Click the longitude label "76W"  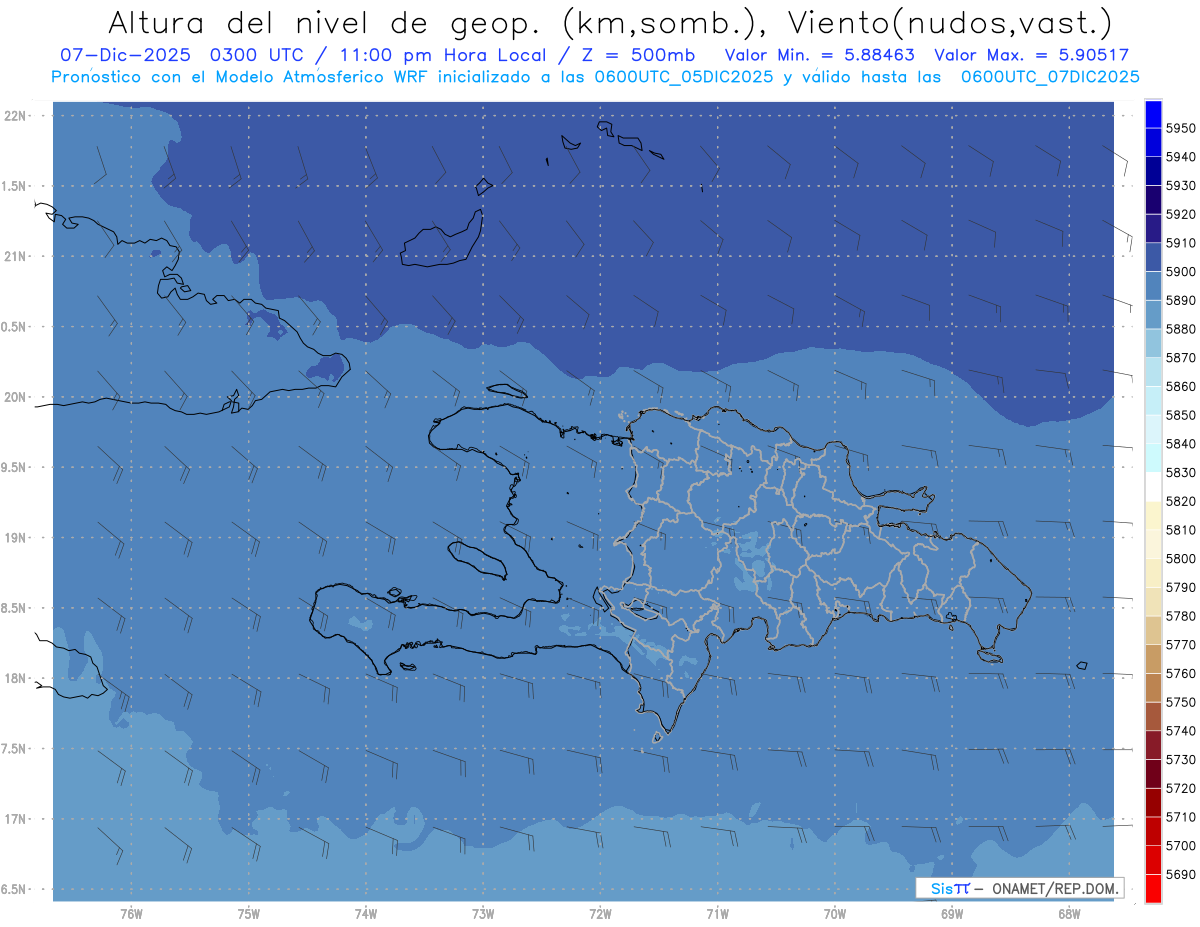point(131,914)
